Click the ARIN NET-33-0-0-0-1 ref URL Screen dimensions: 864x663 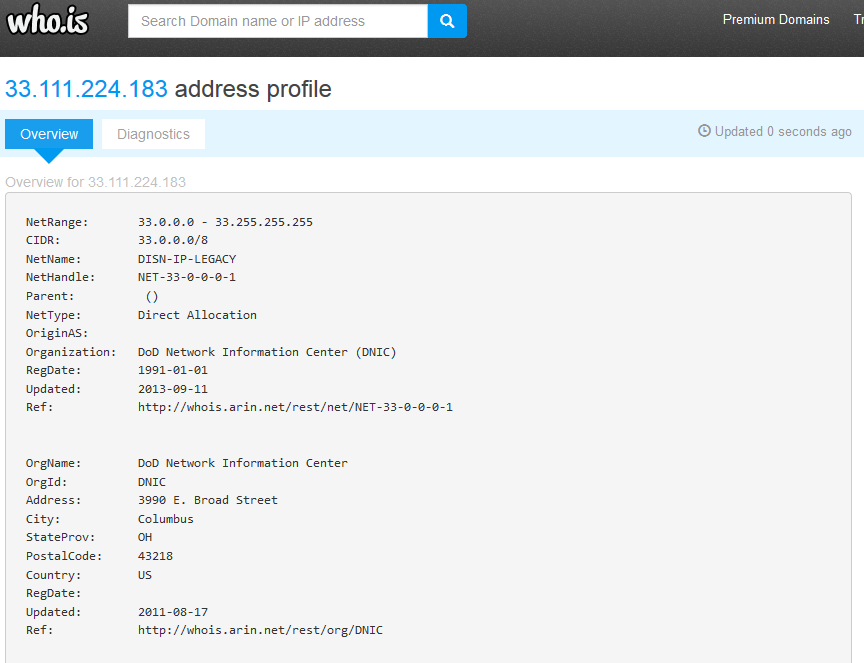(x=295, y=407)
